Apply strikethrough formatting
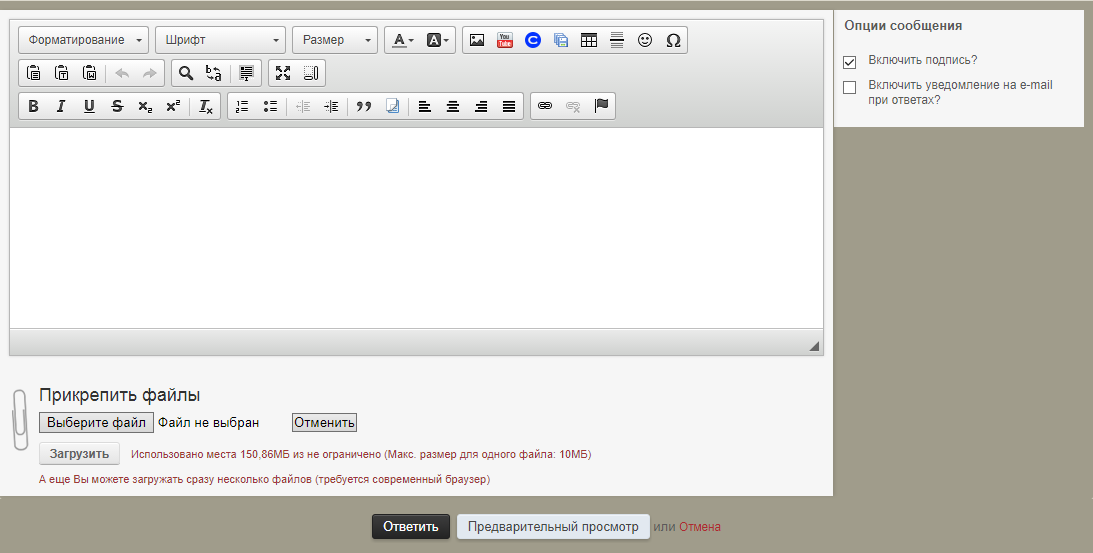Image resolution: width=1093 pixels, height=553 pixels. coord(117,106)
